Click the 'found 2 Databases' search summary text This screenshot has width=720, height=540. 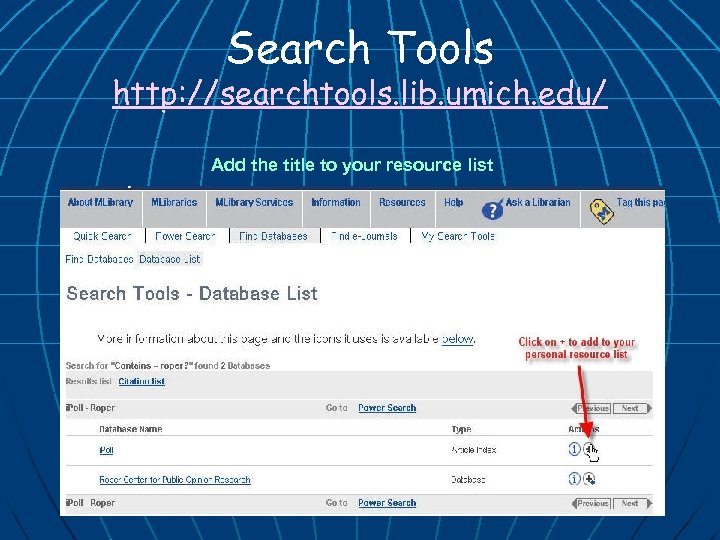(232, 366)
